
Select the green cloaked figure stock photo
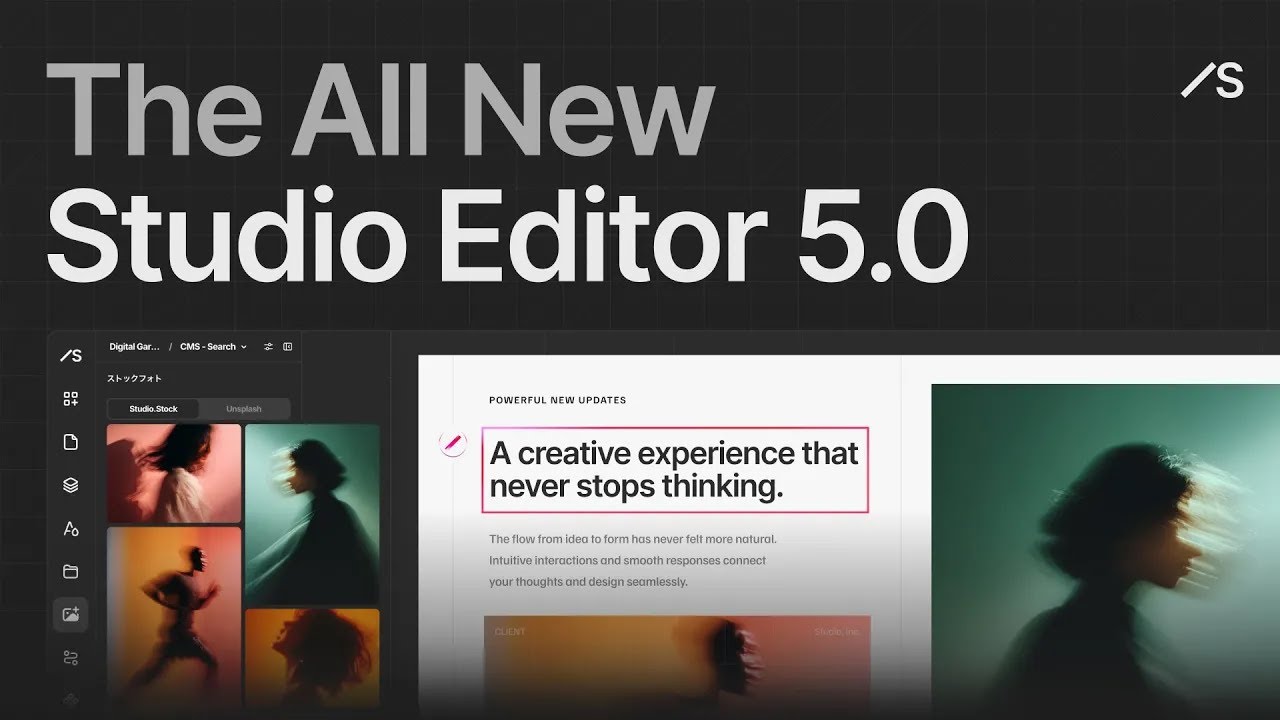click(312, 514)
